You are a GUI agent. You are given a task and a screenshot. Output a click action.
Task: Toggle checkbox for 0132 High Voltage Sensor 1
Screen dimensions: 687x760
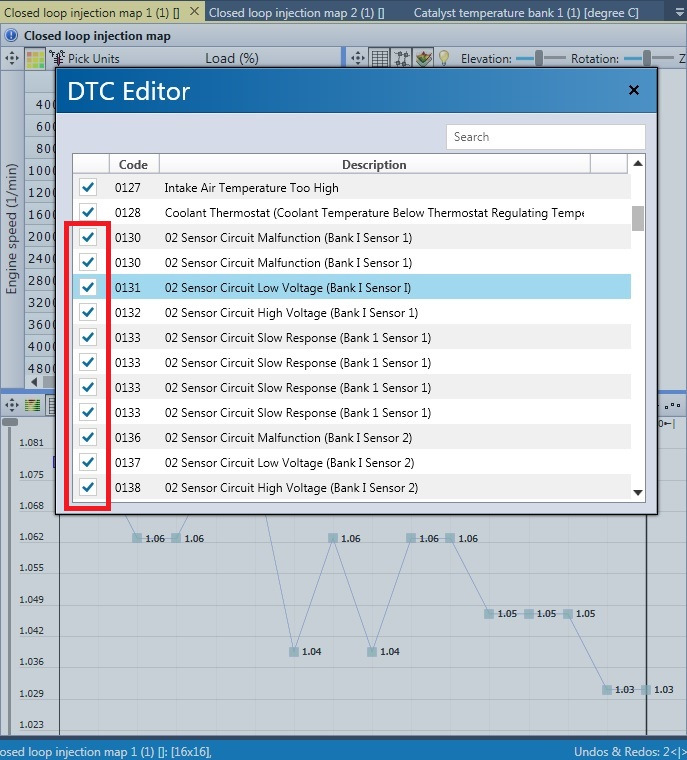click(88, 312)
